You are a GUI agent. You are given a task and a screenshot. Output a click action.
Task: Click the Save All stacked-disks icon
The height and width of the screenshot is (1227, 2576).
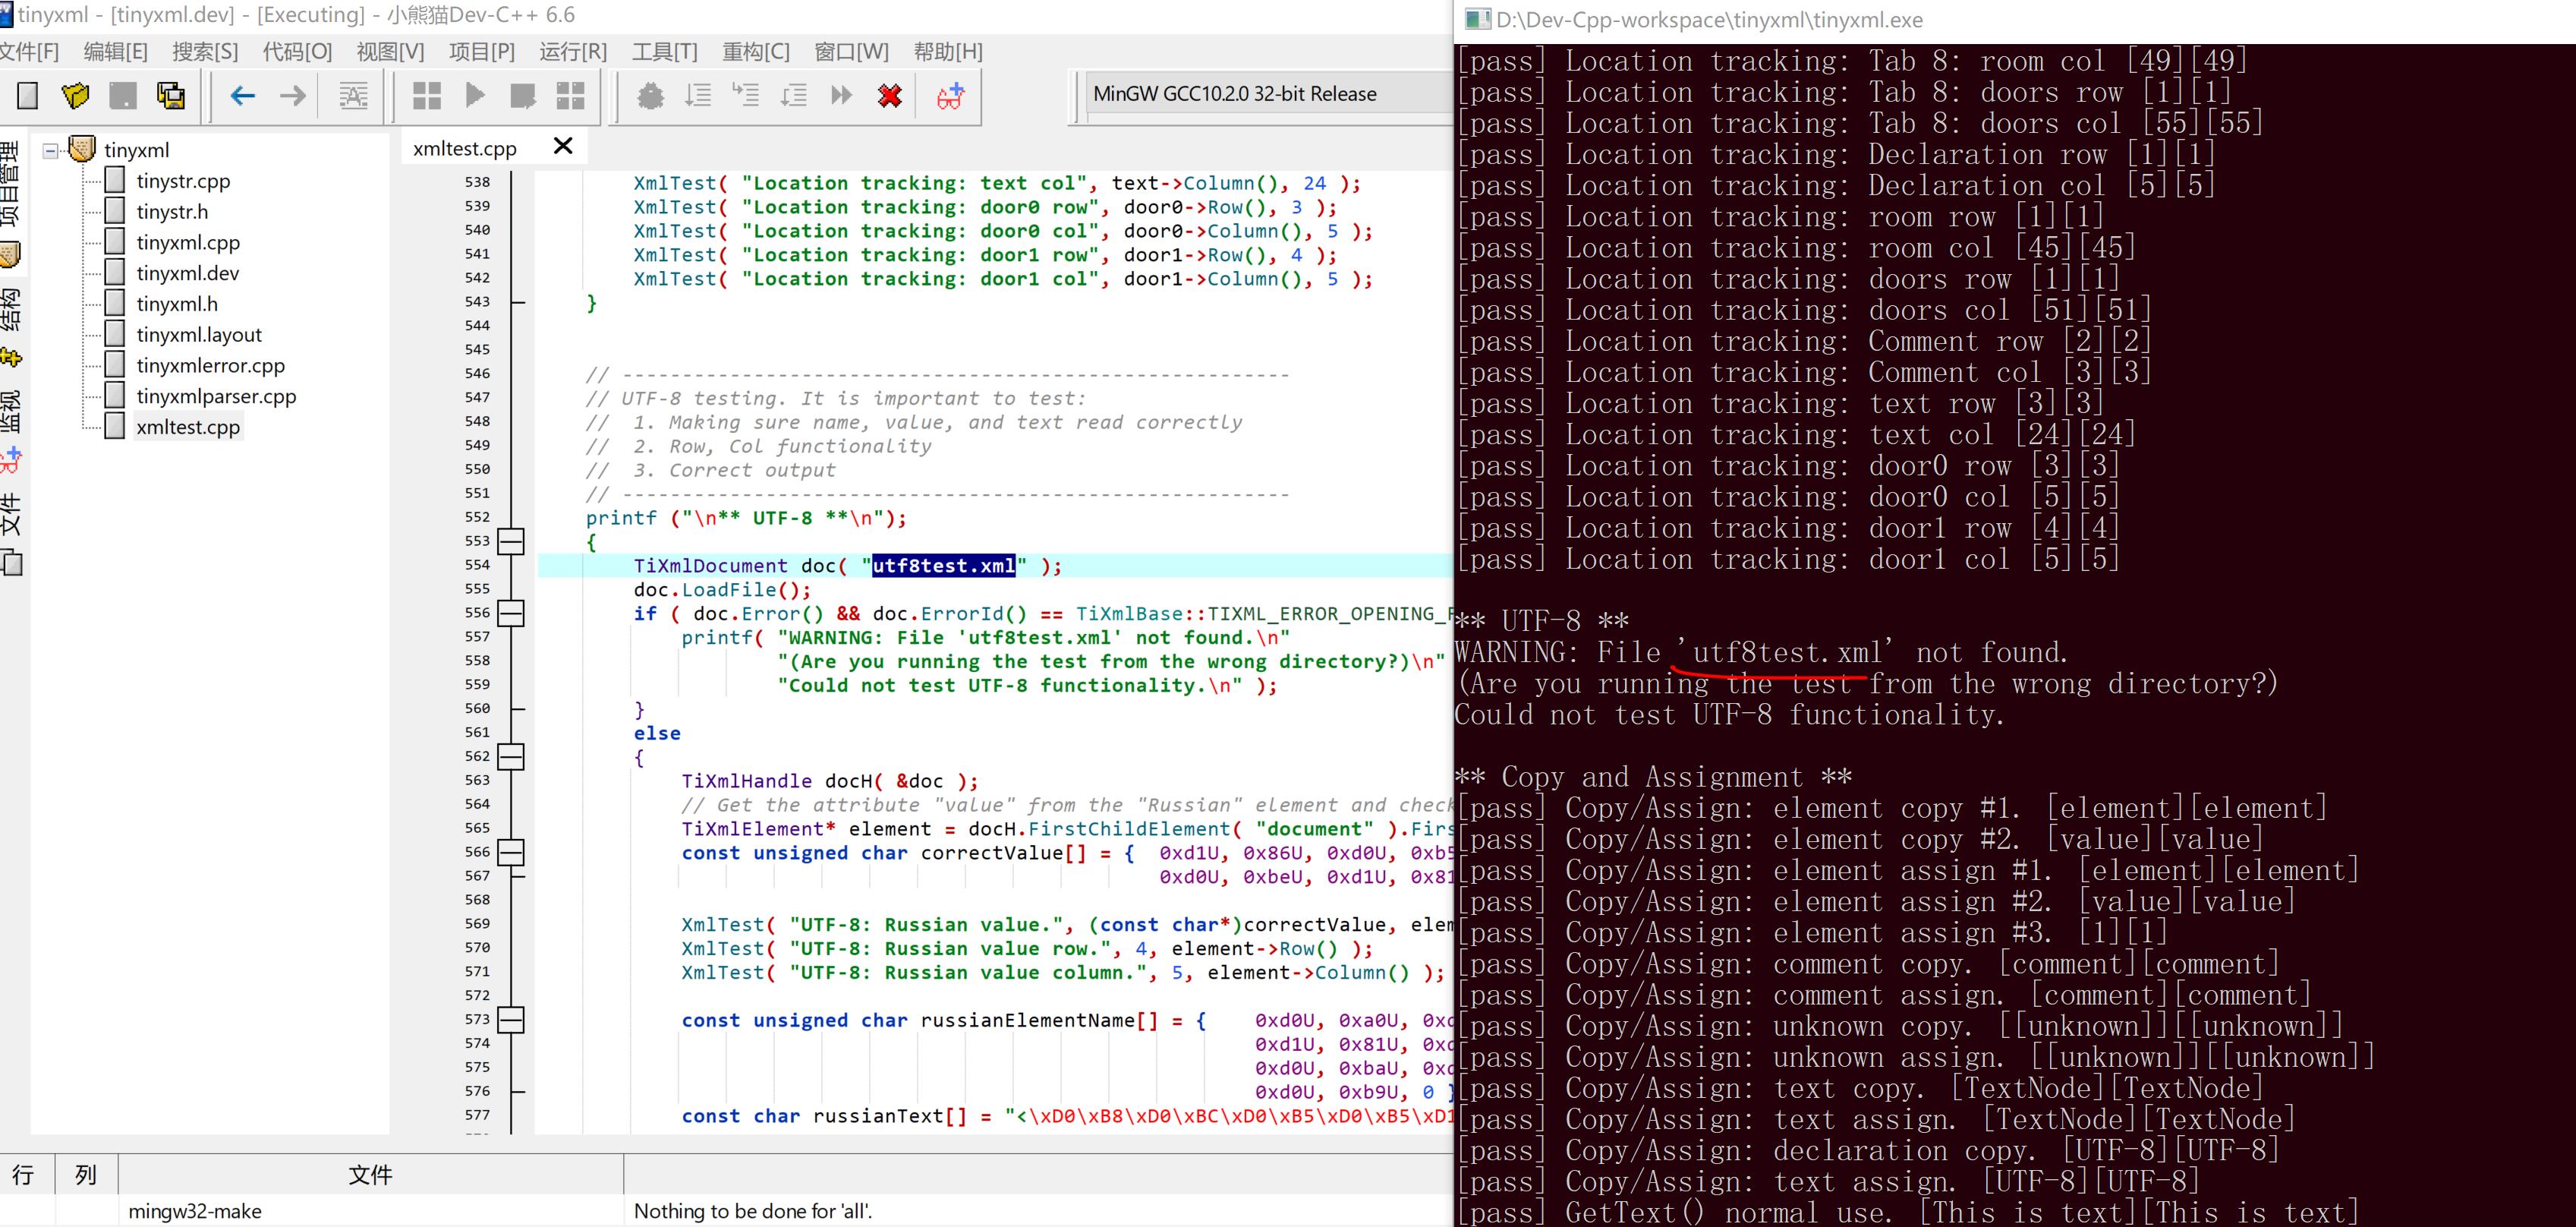[171, 95]
